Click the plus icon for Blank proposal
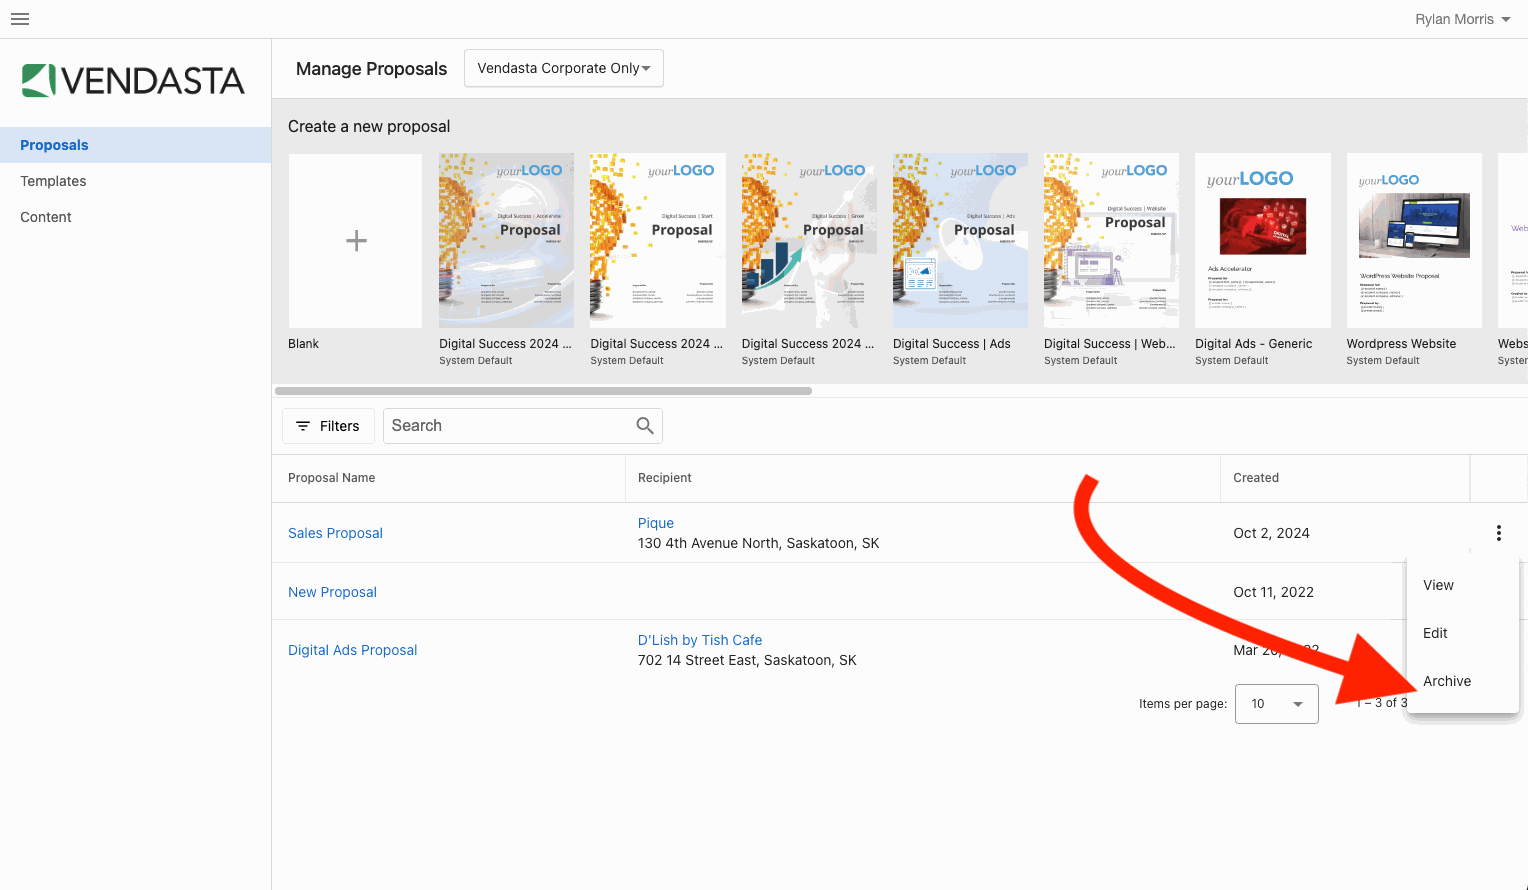This screenshot has width=1528, height=890. (356, 241)
